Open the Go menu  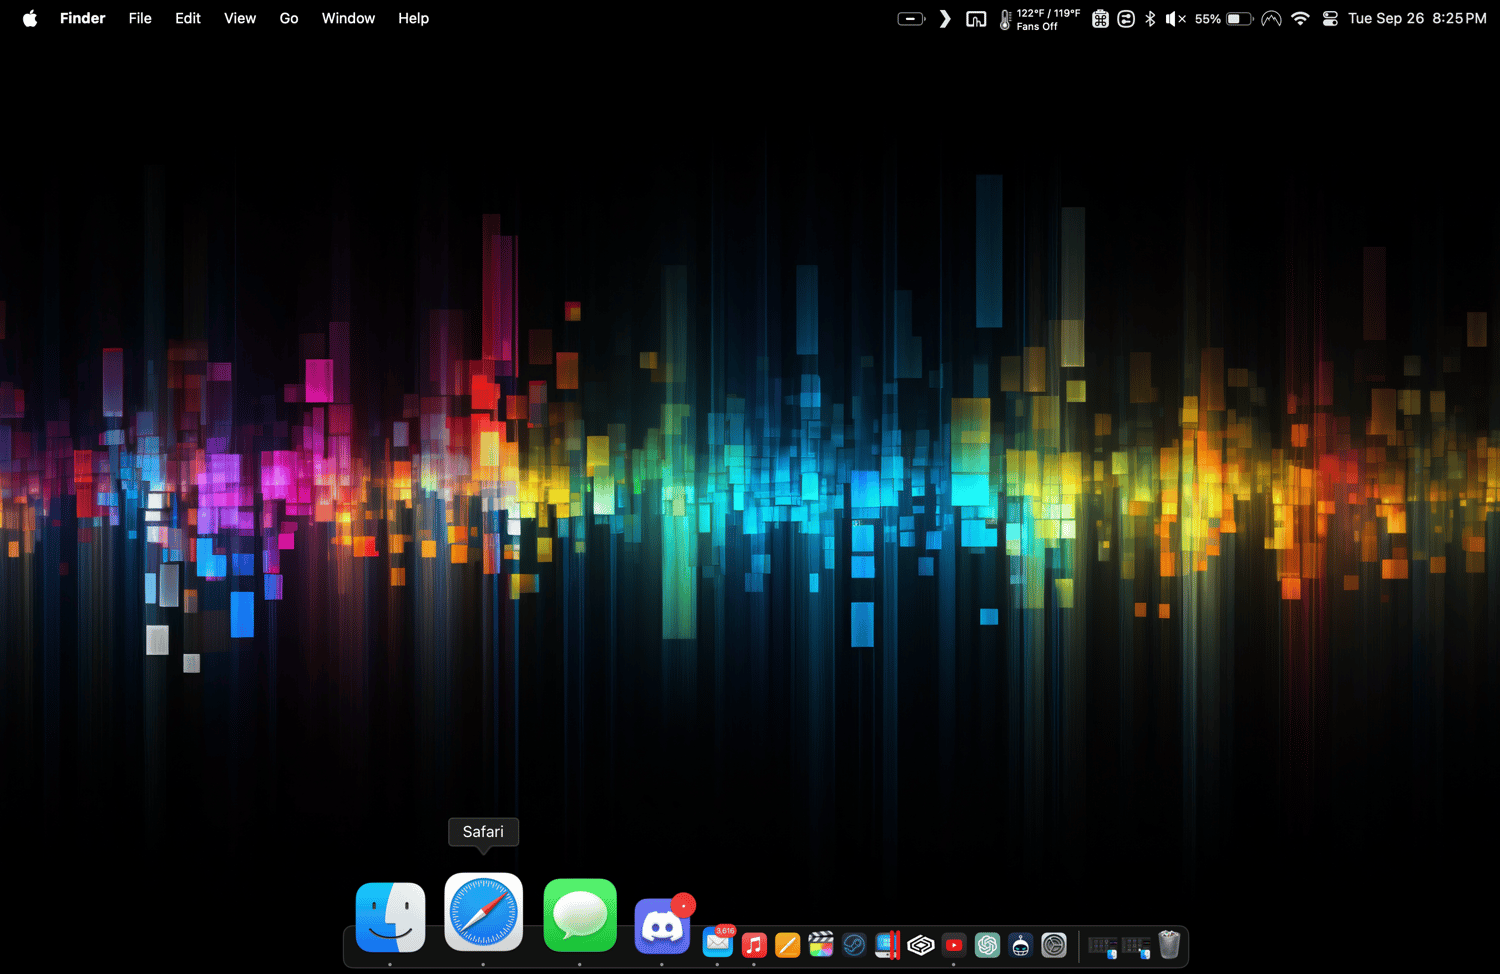point(289,18)
